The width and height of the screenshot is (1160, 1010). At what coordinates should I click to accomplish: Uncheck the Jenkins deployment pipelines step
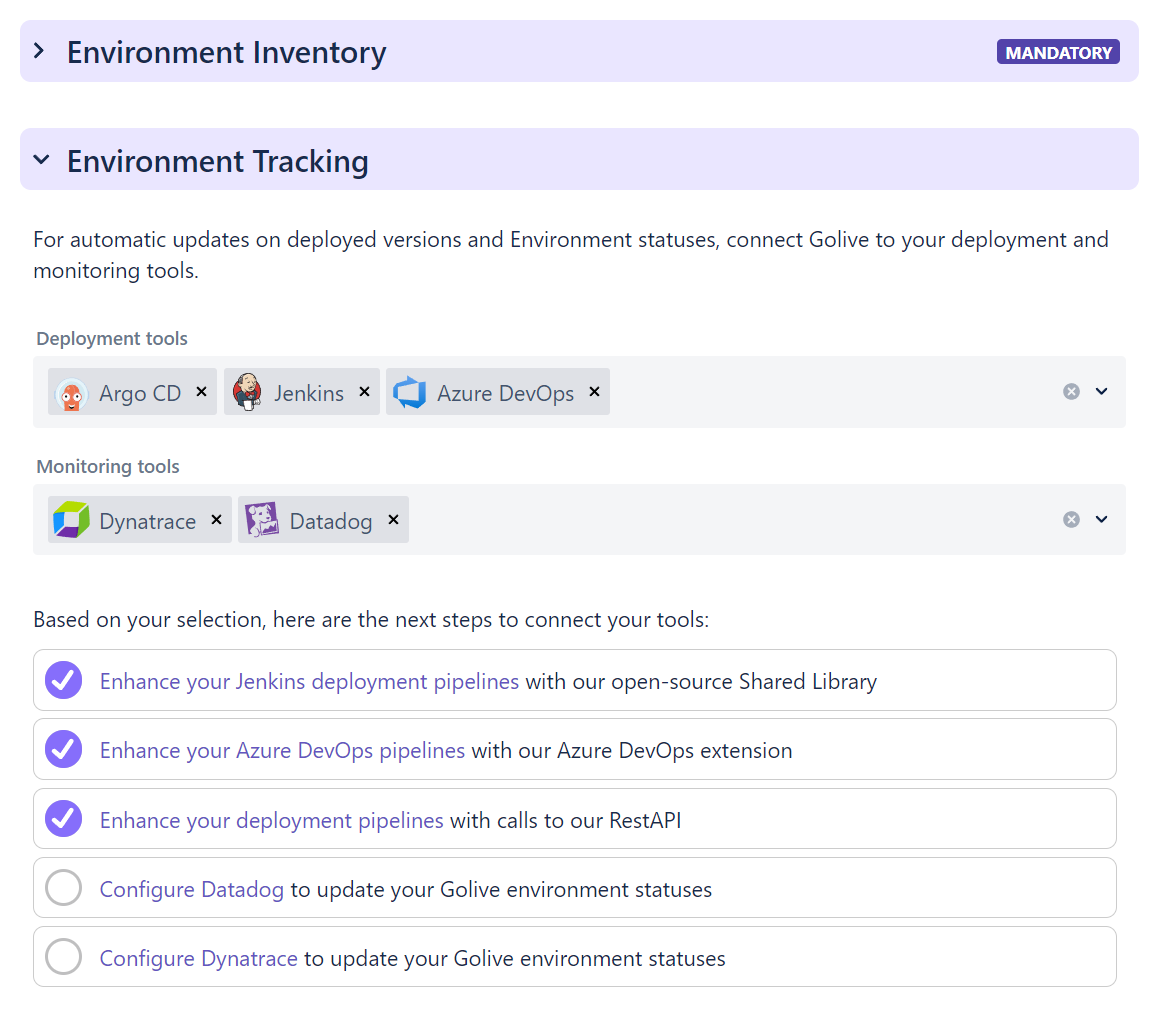coord(63,681)
